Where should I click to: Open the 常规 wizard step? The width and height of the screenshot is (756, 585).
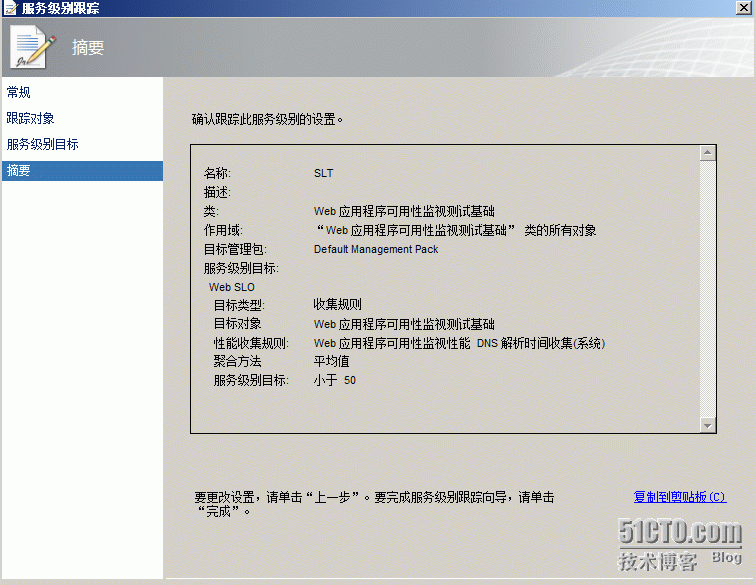tap(18, 92)
